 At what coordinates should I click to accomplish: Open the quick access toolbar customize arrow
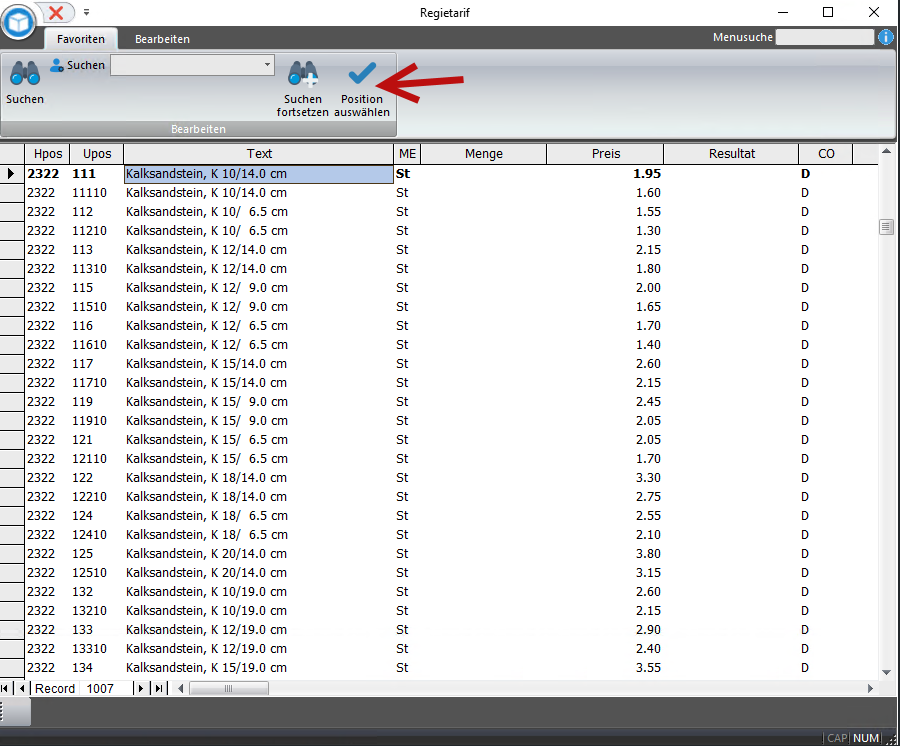point(86,13)
